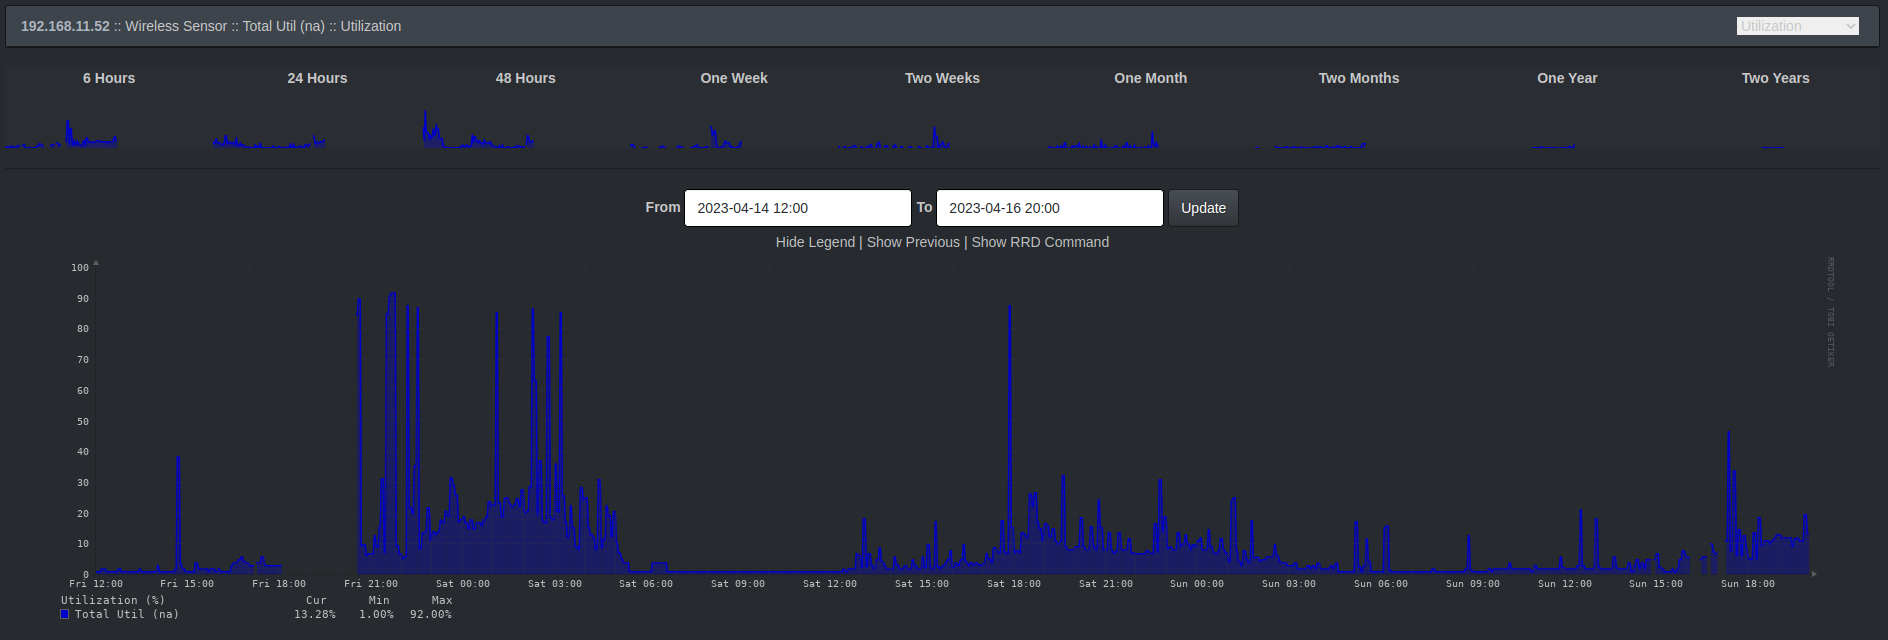The image size is (1888, 640).
Task: Click the Hide Legend link
Action: 815,242
